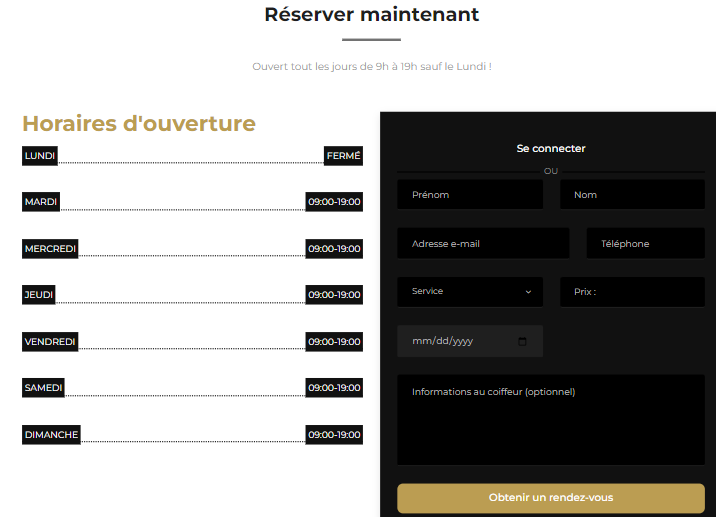Click the 09:00-19:00 hours for Jeudi

(334, 295)
